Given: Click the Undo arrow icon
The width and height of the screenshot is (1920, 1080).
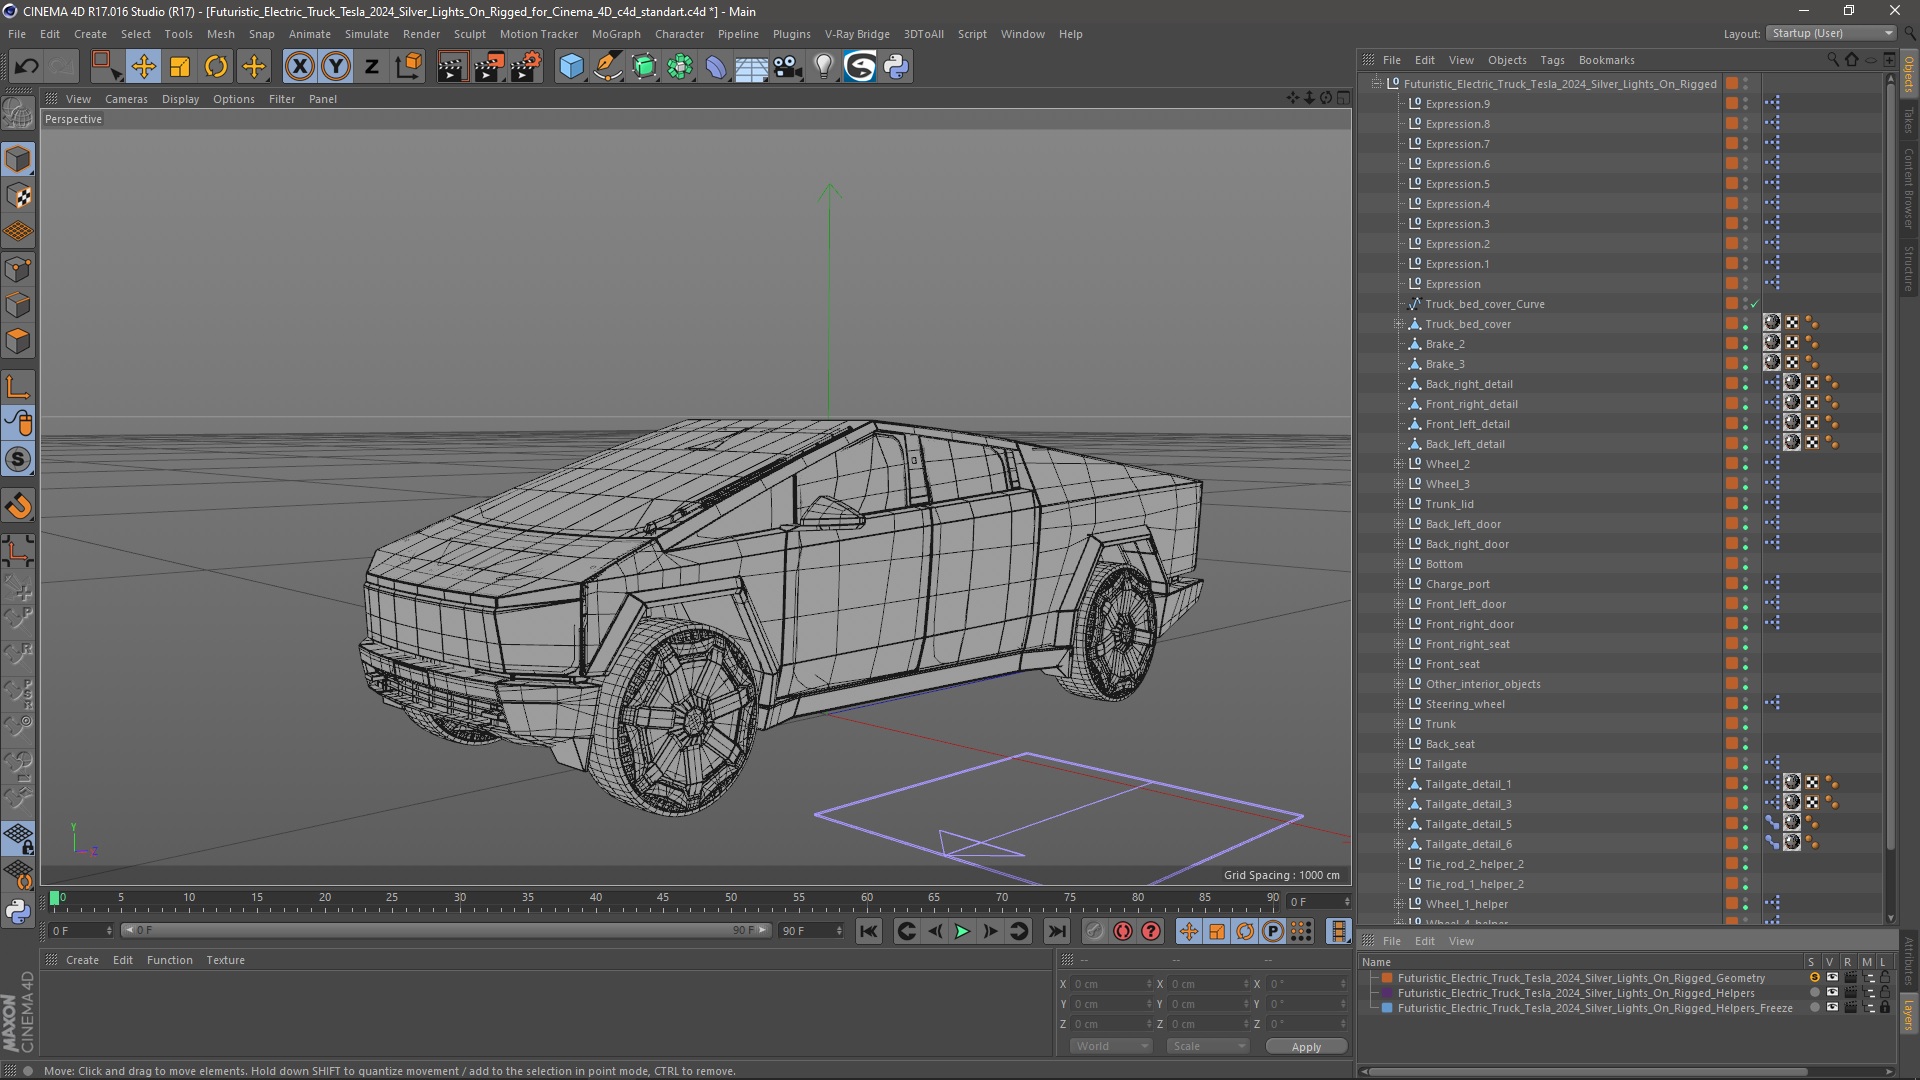Looking at the screenshot, I should click(x=27, y=67).
